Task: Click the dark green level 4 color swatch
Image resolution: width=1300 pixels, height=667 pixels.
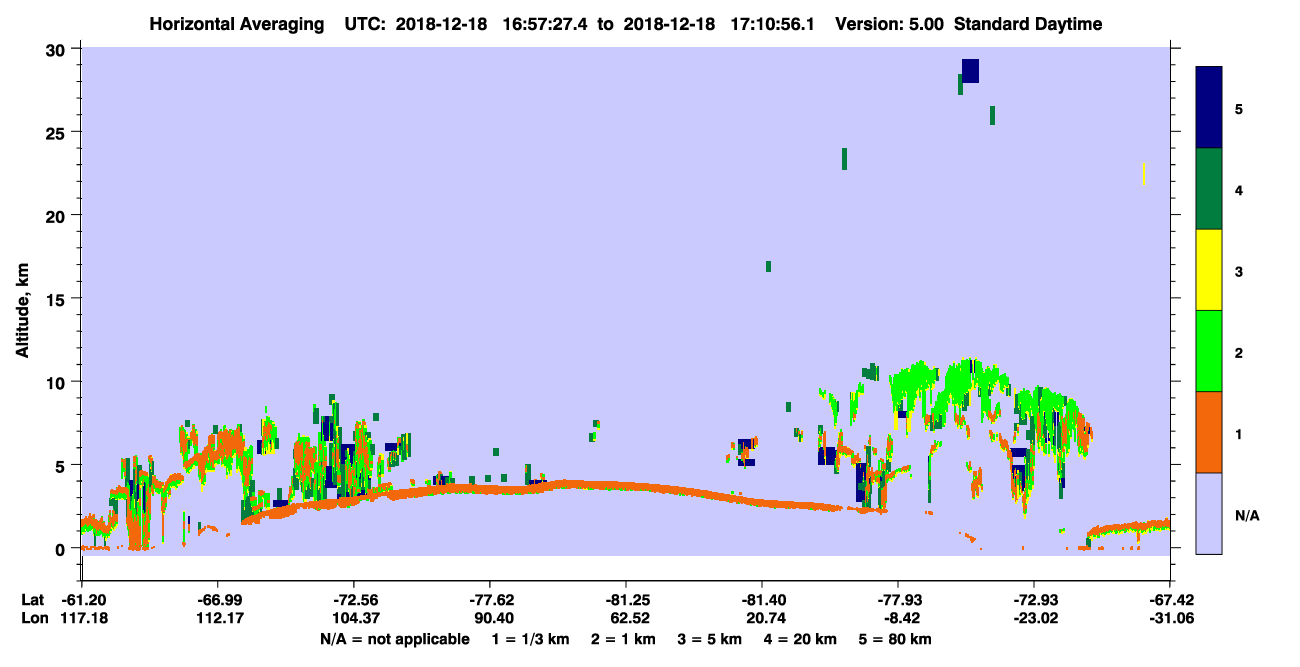Action: tap(1209, 189)
